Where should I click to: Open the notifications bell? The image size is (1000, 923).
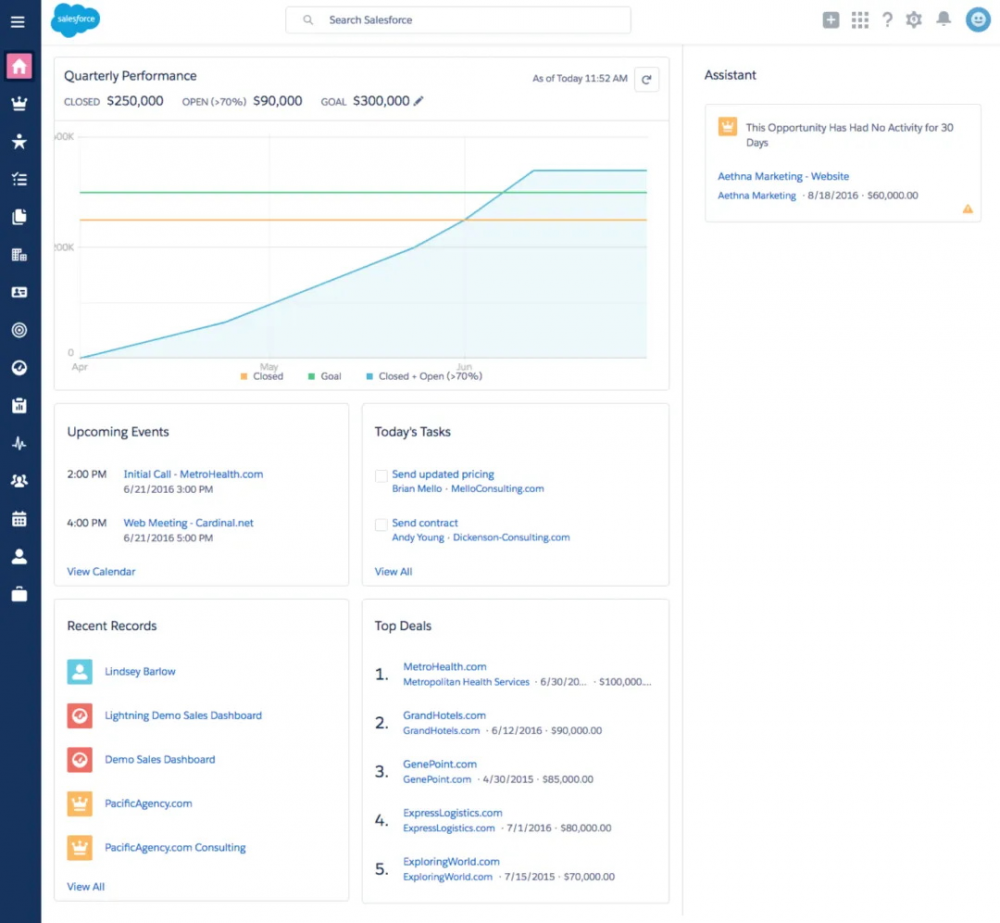943,19
